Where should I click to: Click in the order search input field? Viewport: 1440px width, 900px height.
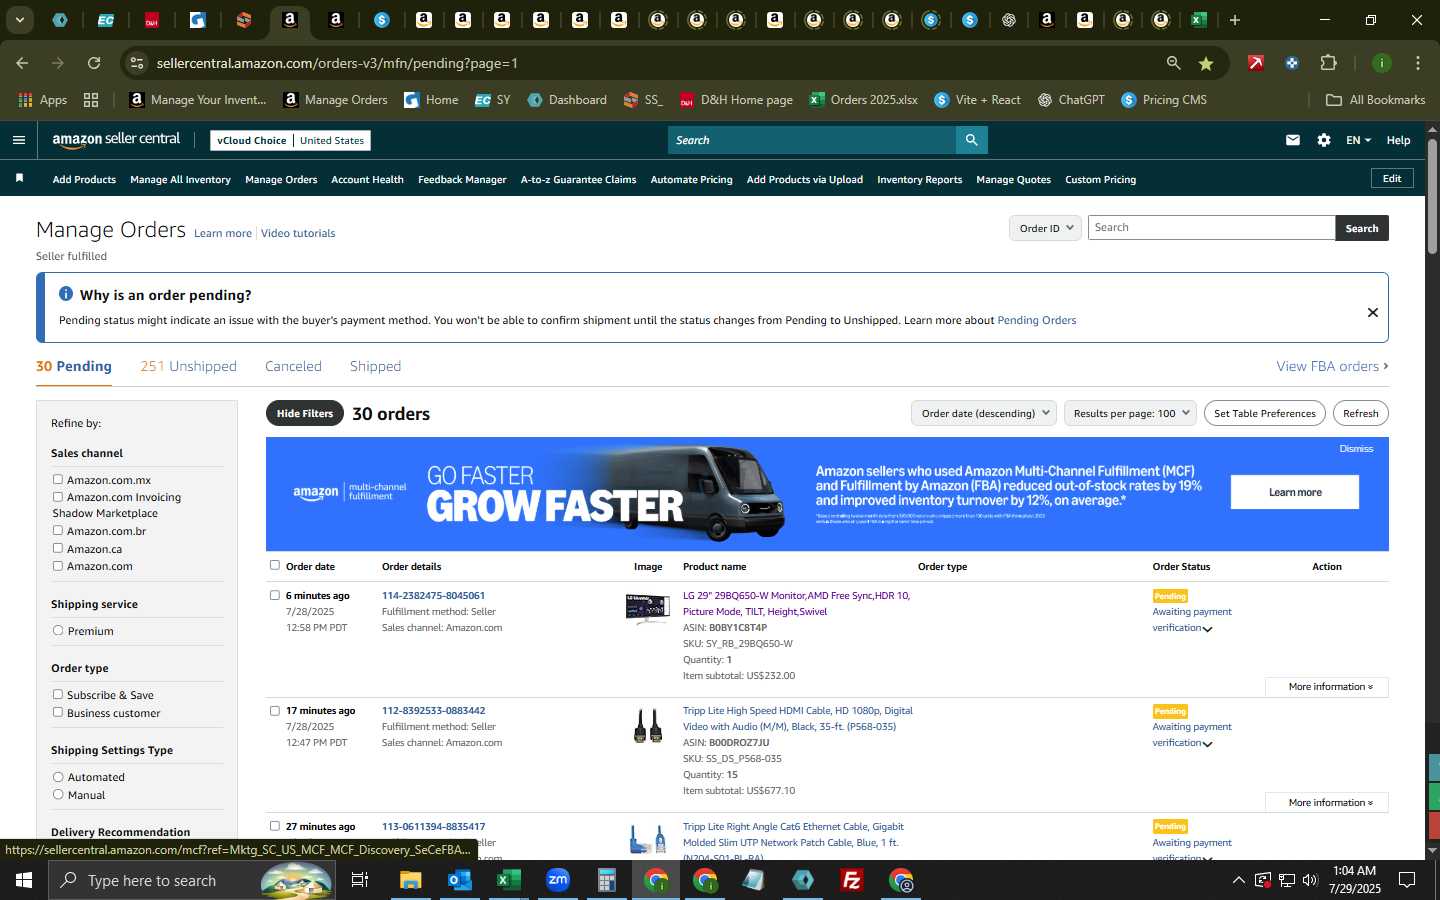coord(1211,228)
